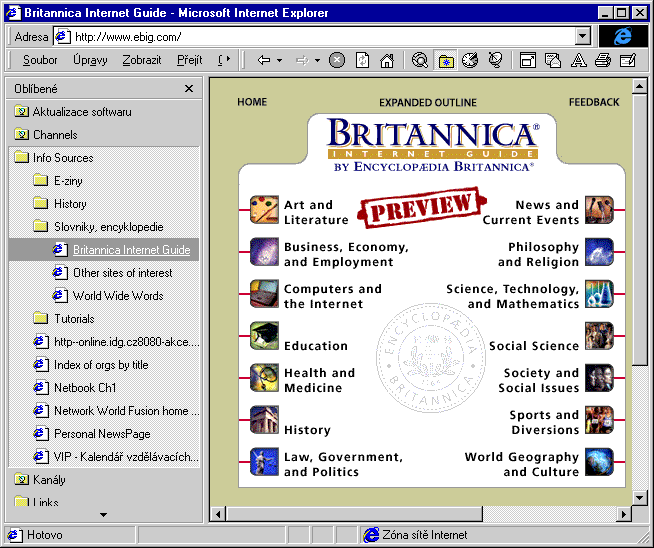Open the Channels toolbar icon
654x548 pixels.
495,60
